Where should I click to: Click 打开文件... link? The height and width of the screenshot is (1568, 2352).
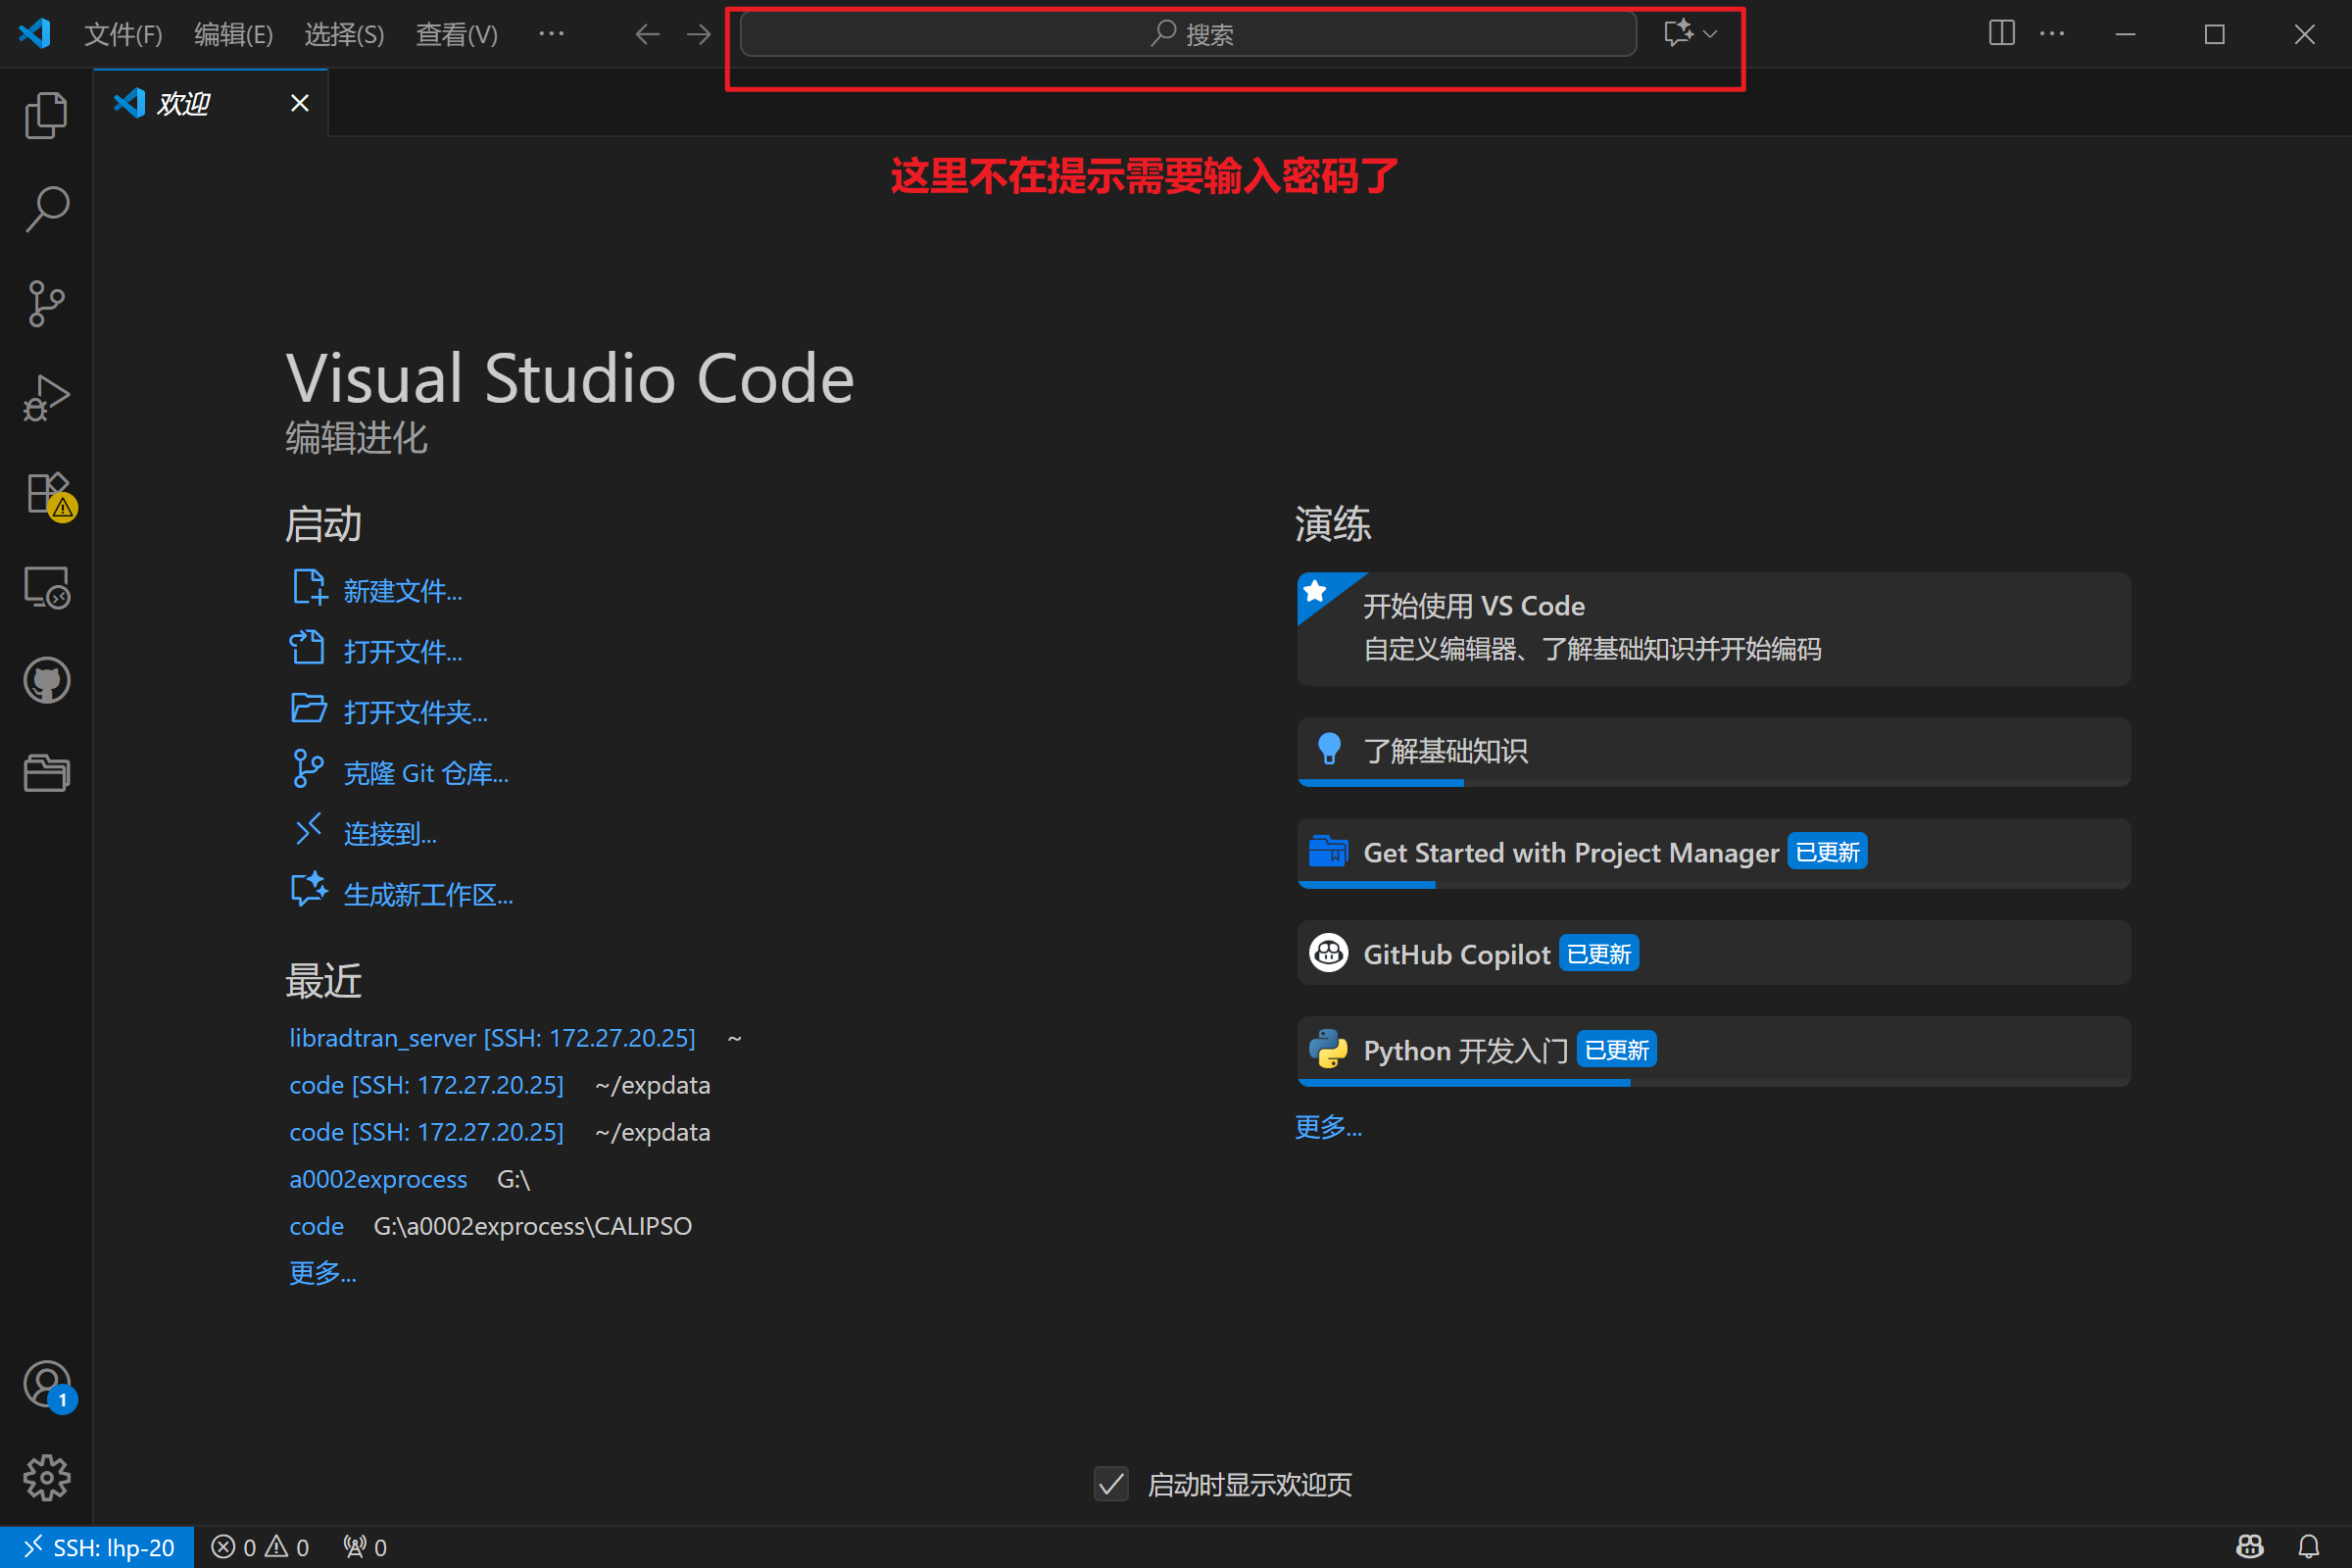(403, 652)
